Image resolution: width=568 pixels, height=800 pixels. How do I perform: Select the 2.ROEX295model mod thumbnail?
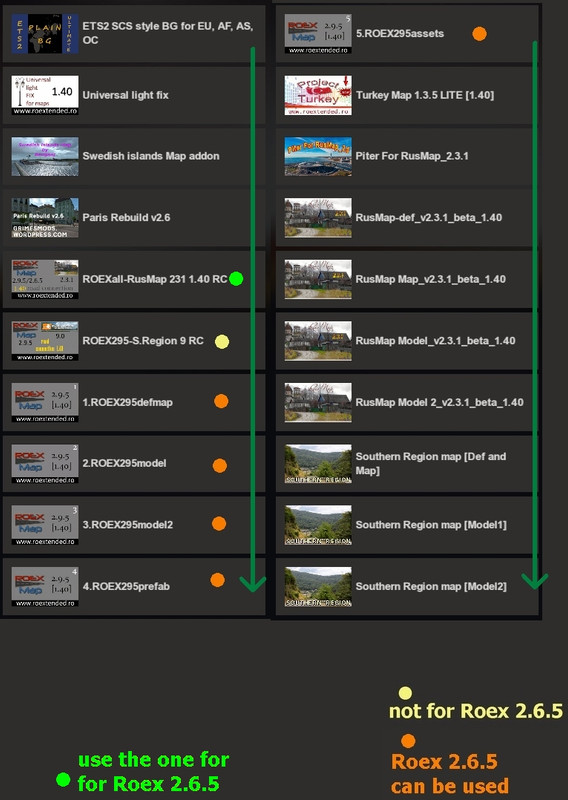[45, 463]
